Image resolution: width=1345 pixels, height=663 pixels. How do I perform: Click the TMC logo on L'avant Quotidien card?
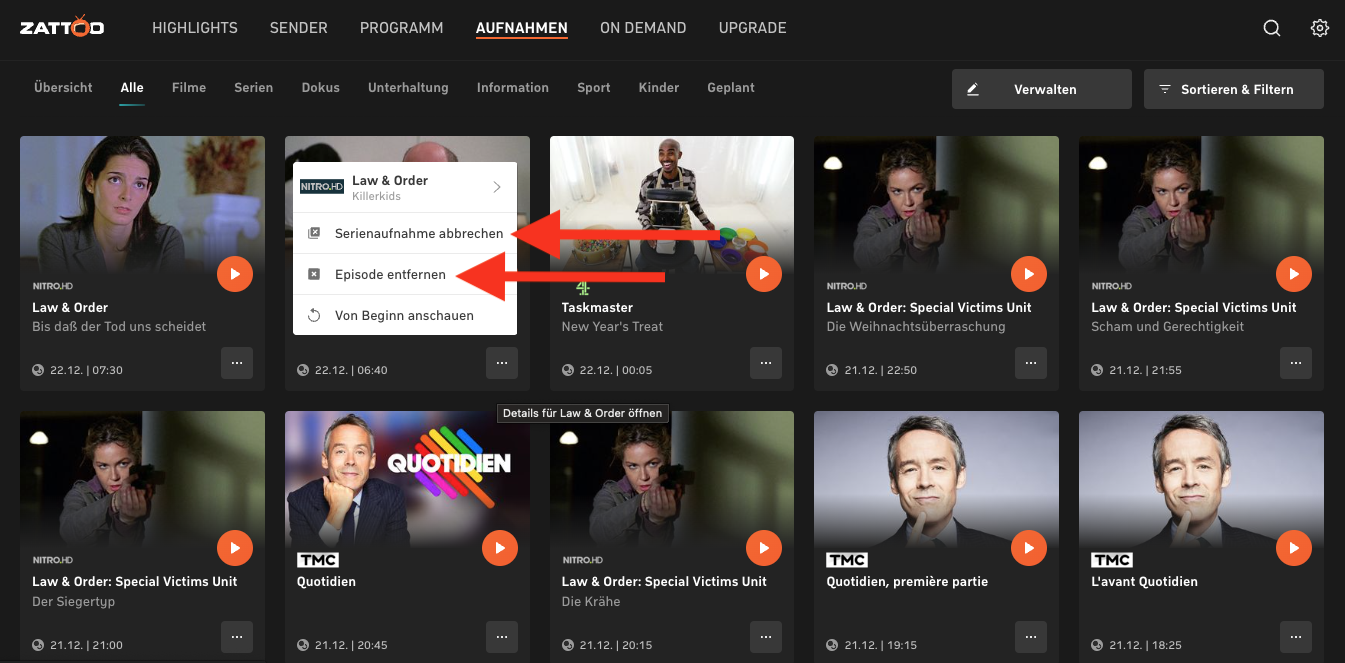[1112, 560]
